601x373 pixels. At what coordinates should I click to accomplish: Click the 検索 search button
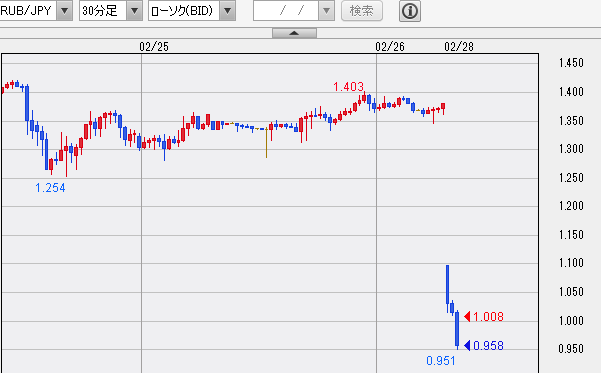coord(362,11)
